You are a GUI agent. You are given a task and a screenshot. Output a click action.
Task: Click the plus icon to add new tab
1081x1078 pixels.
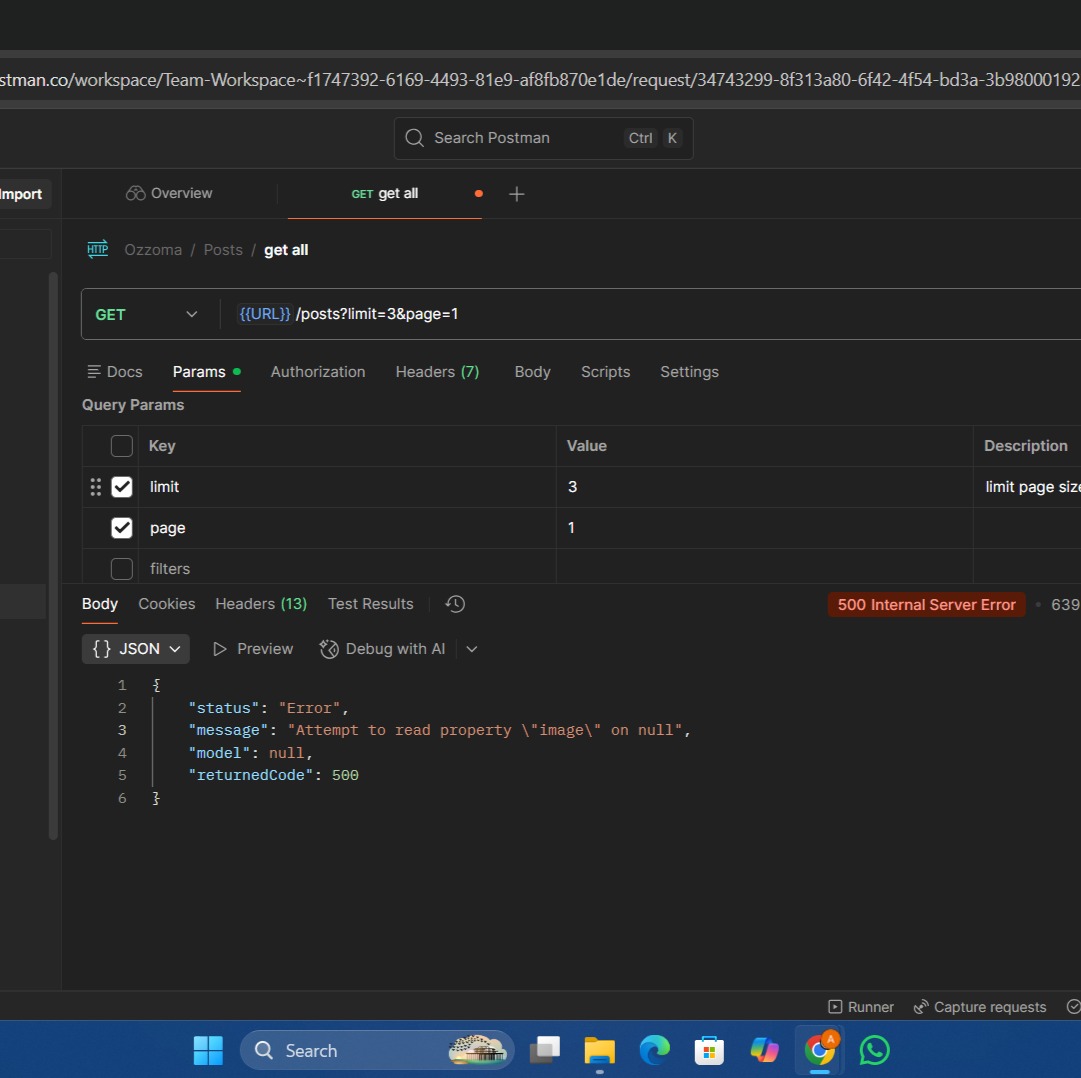point(516,194)
